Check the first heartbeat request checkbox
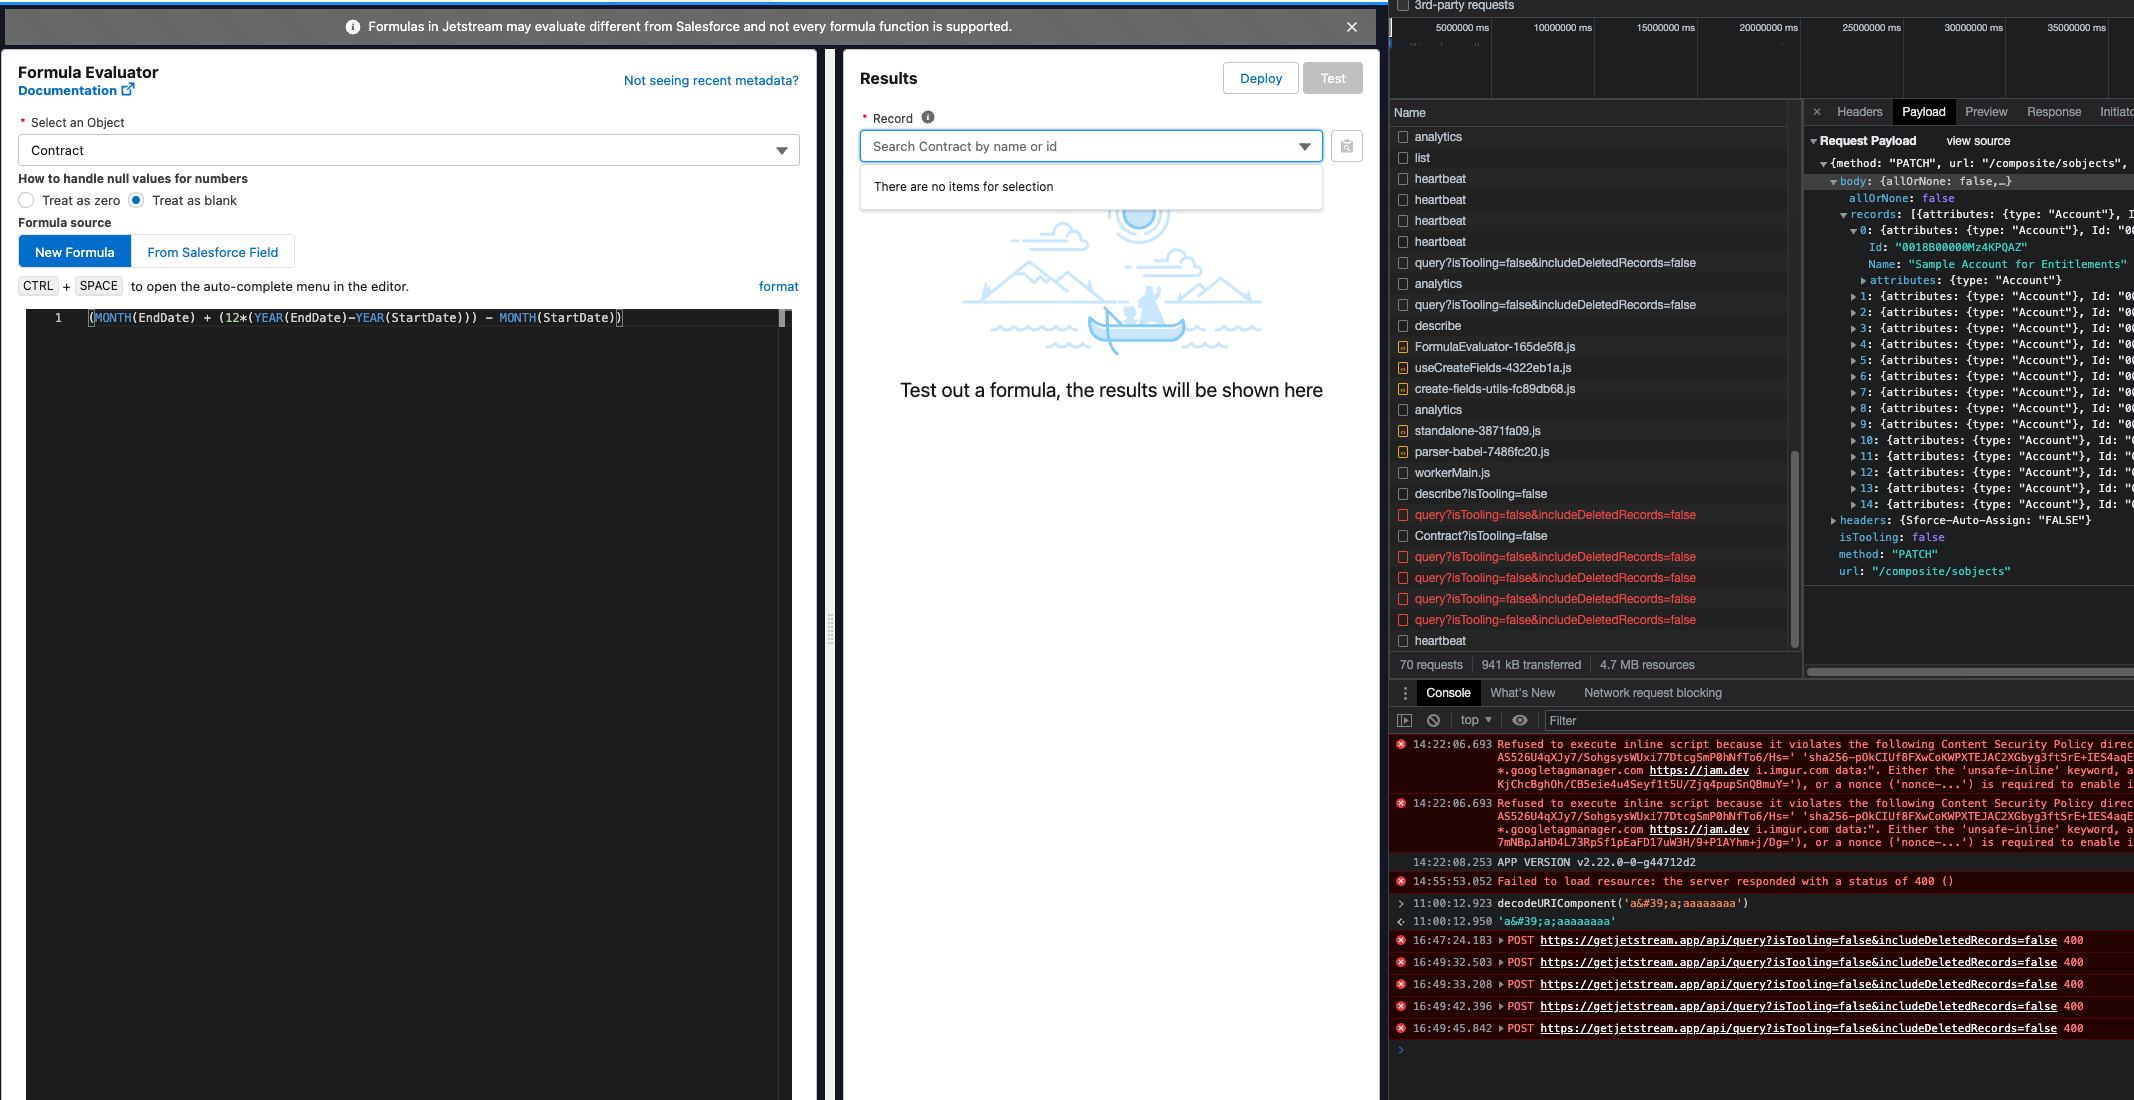Image resolution: width=2134 pixels, height=1100 pixels. (1404, 178)
